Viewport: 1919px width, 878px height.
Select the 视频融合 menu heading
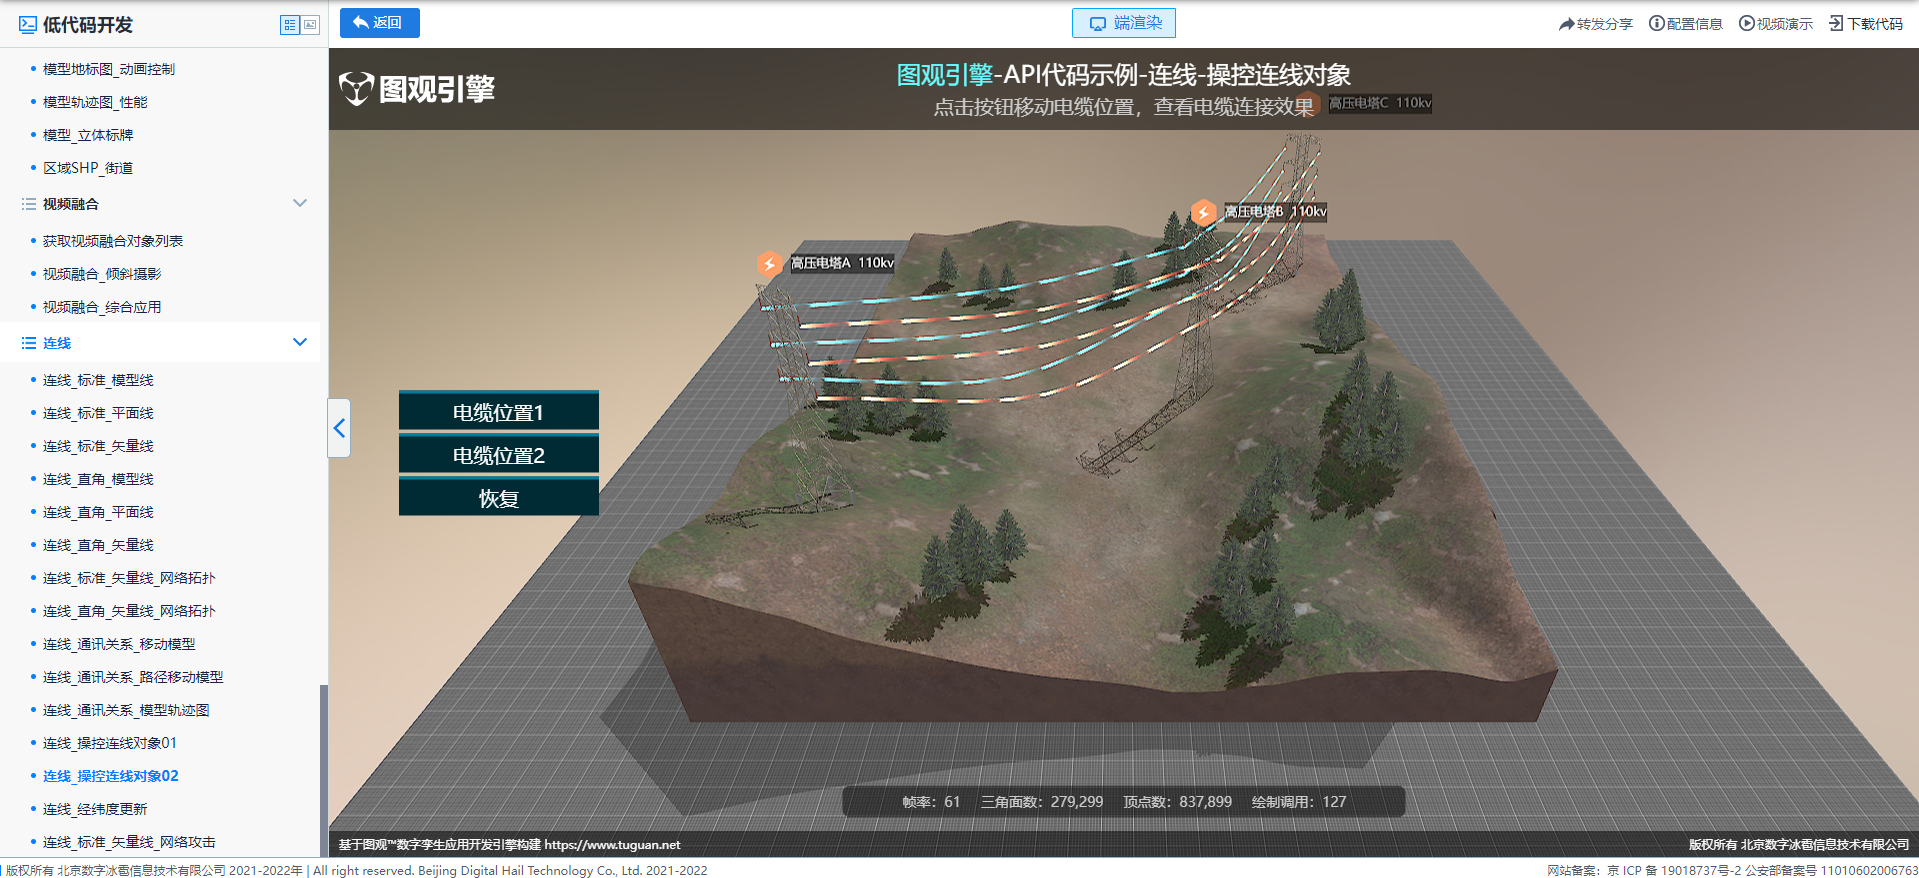coord(70,204)
